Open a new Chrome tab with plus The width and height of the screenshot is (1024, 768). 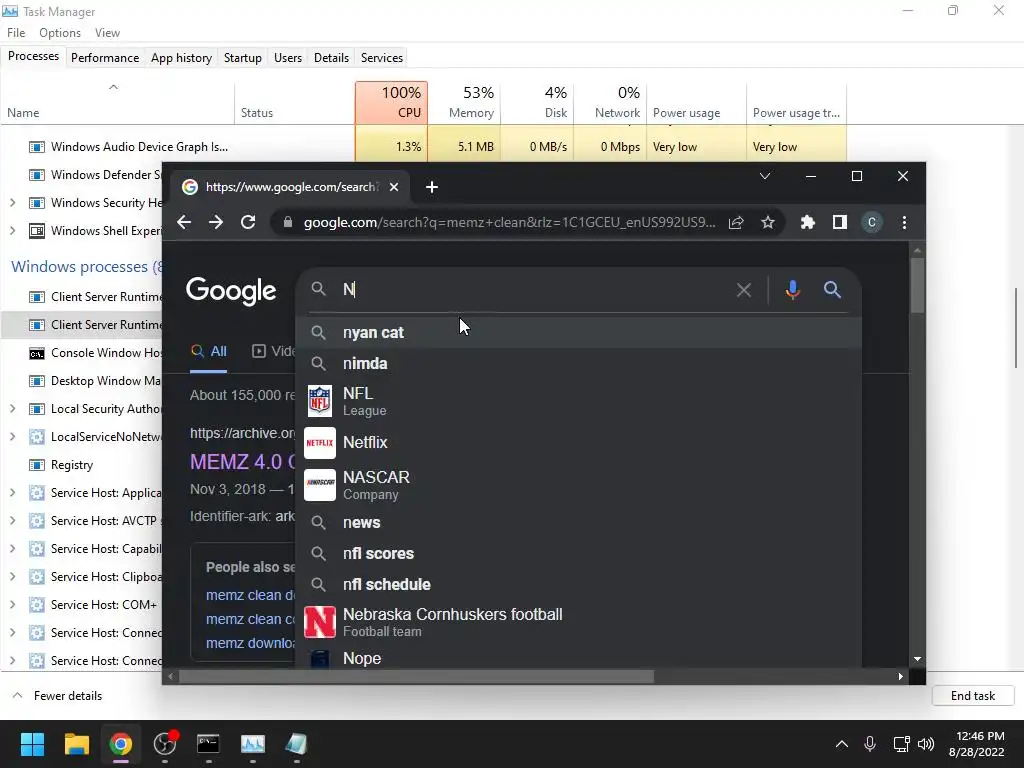(432, 187)
